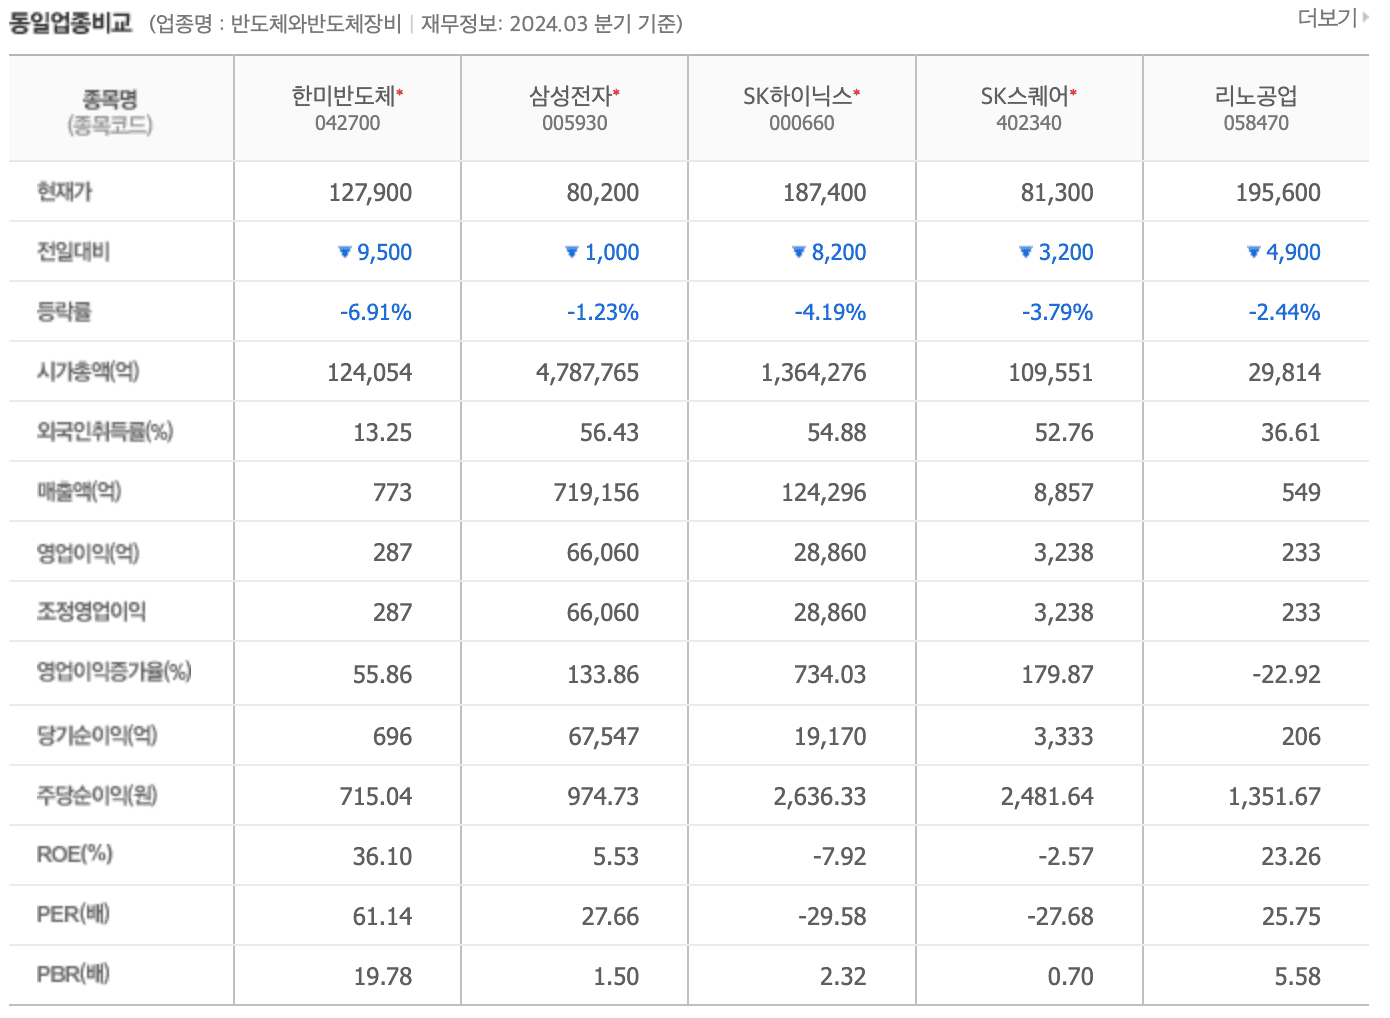This screenshot has width=1390, height=1018.
Task: Click the down triangle next to 1,000
Action: coord(570,253)
